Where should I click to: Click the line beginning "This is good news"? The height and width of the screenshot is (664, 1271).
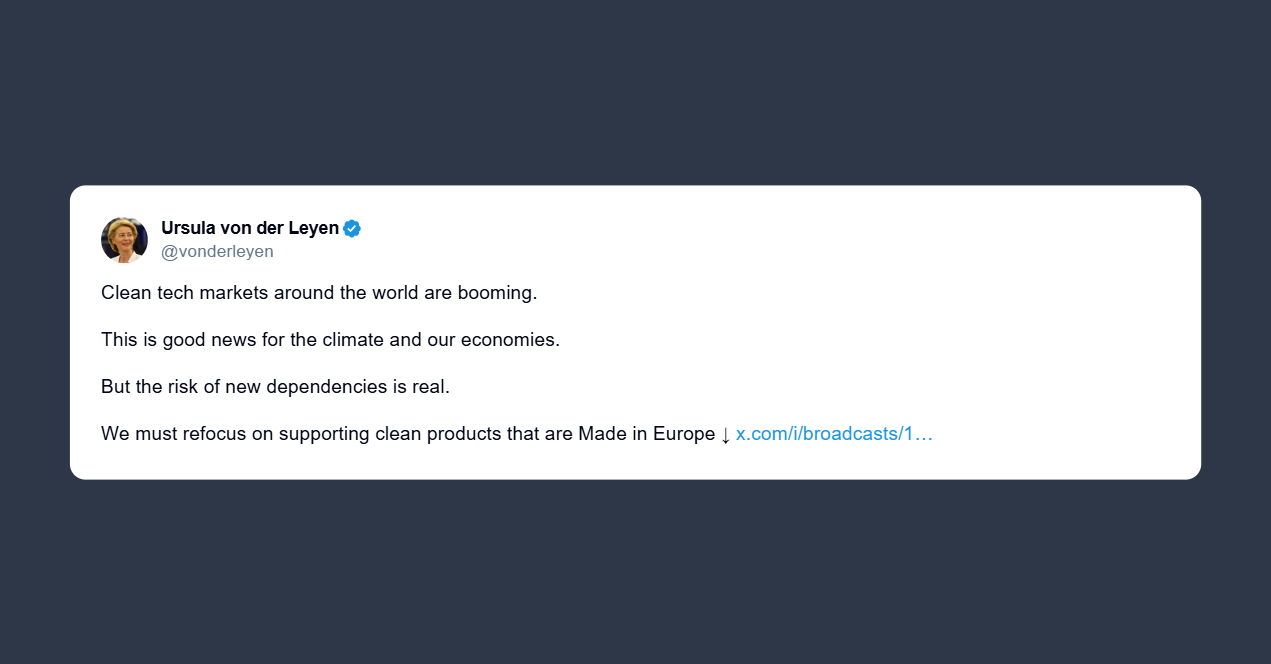tap(330, 340)
